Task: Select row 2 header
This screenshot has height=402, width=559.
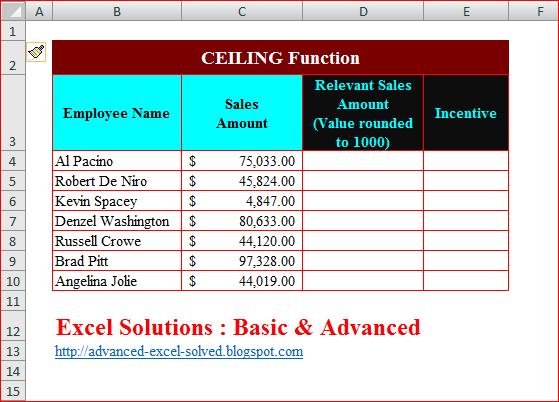Action: pos(13,58)
